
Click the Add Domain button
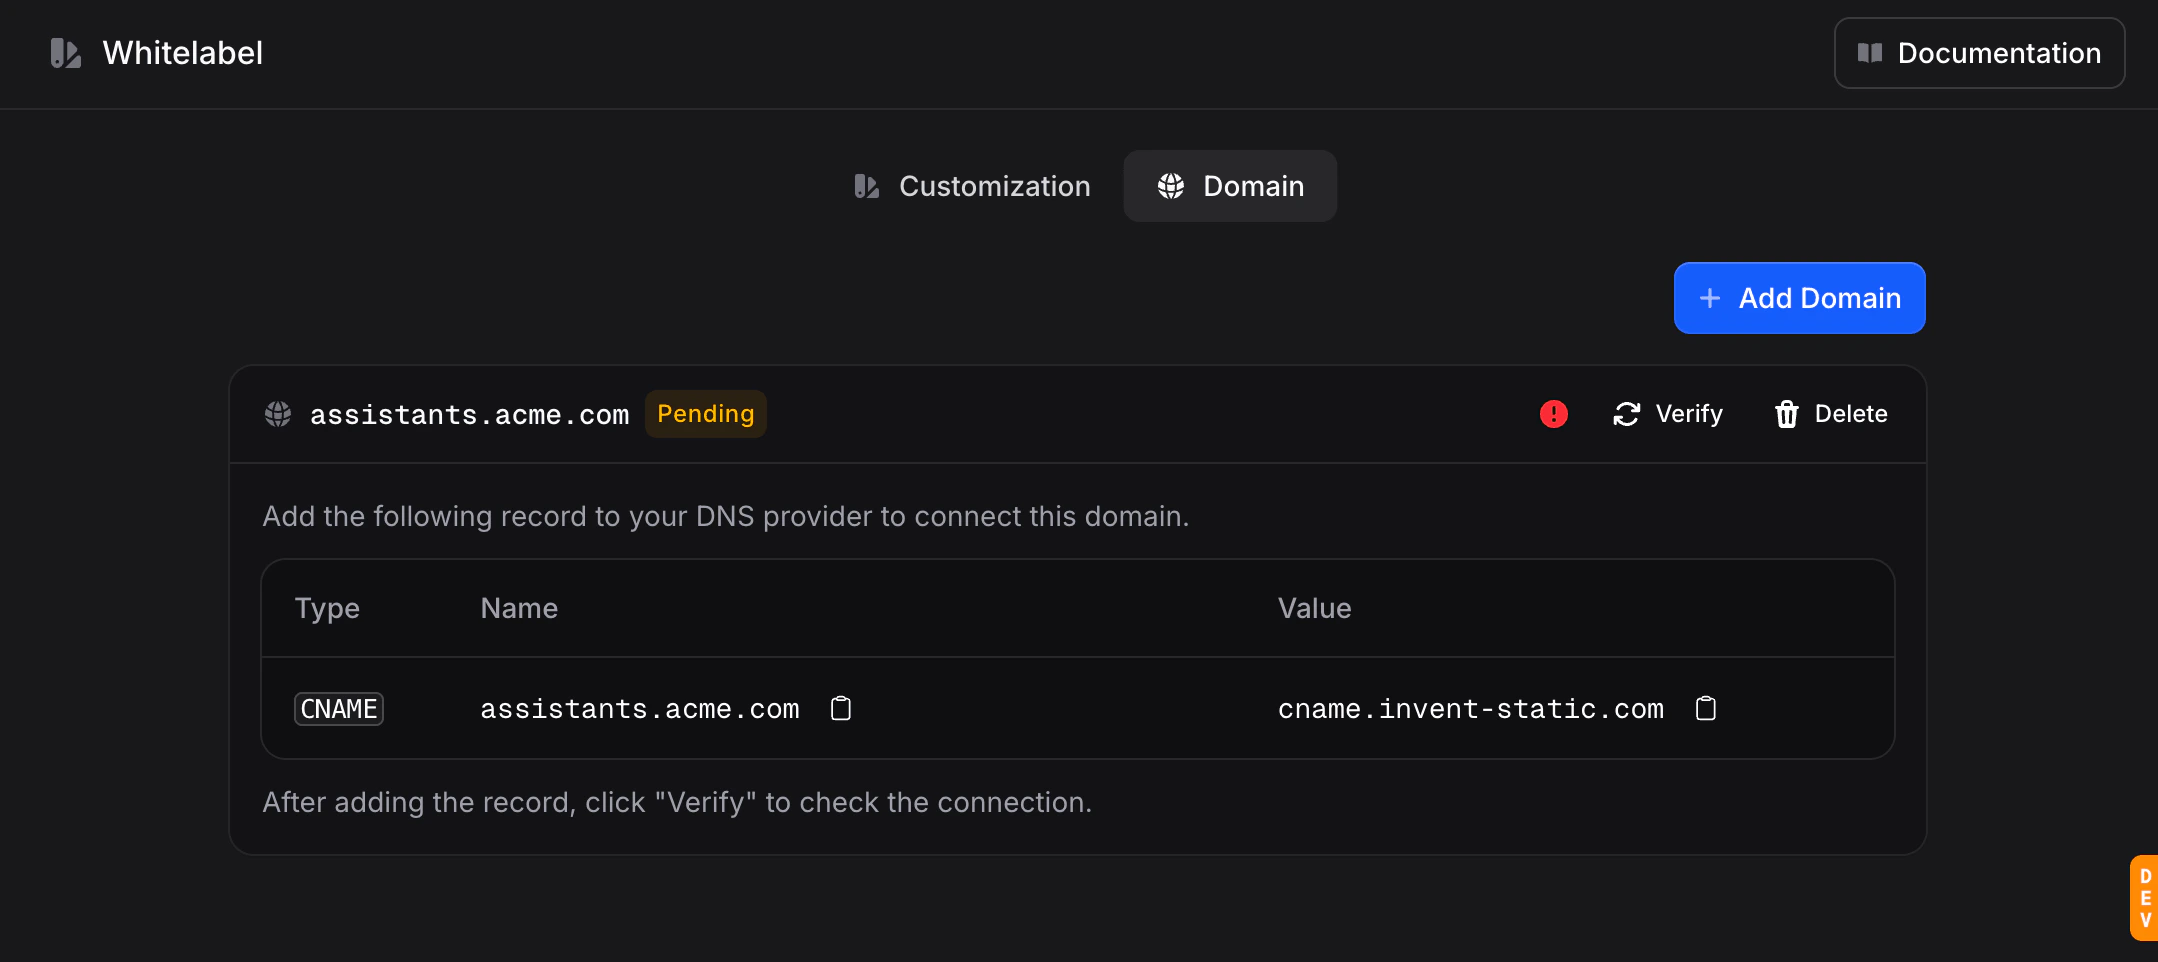tap(1799, 298)
